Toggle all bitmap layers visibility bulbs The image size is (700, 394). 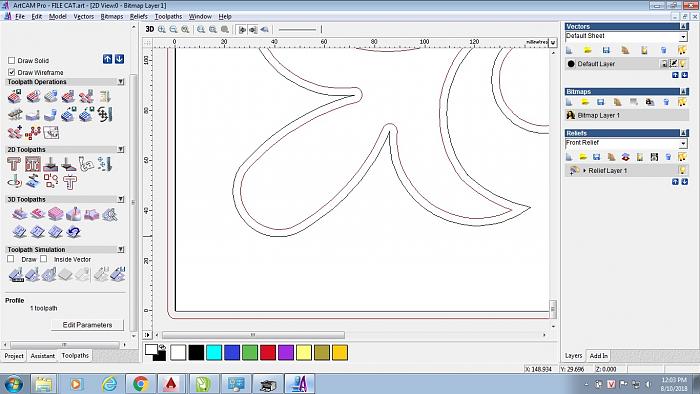682,102
